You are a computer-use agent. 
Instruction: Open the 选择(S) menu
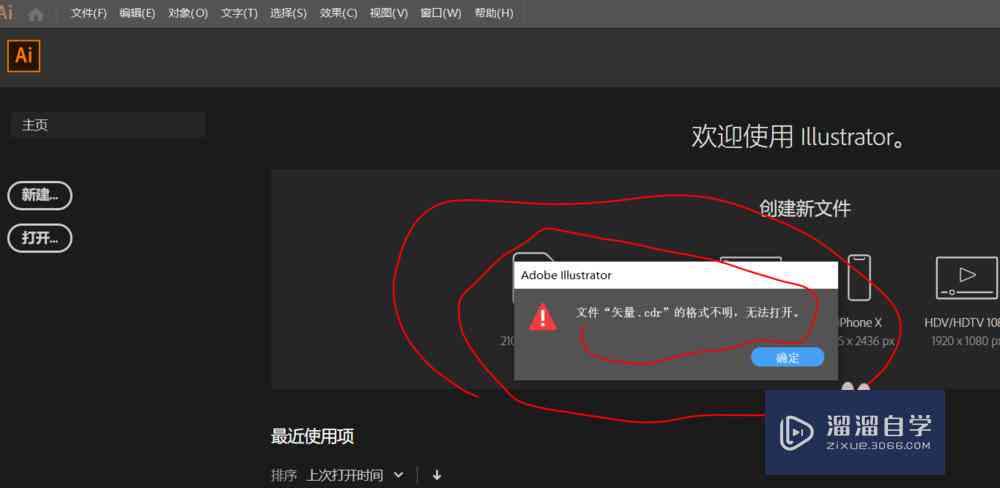point(288,13)
